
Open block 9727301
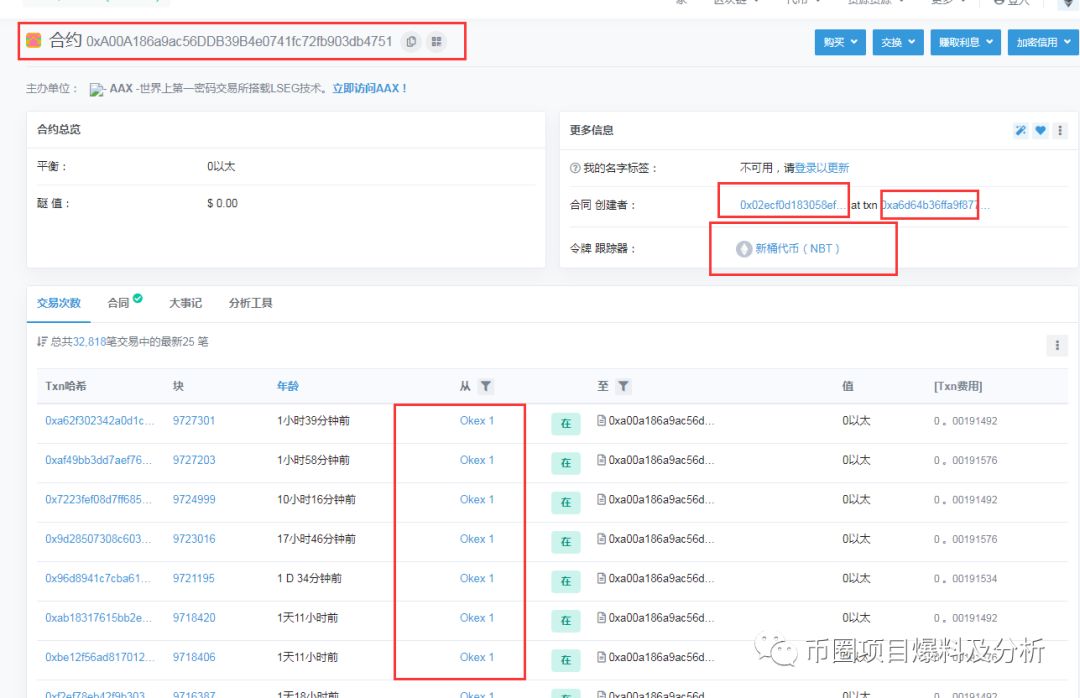(x=194, y=420)
